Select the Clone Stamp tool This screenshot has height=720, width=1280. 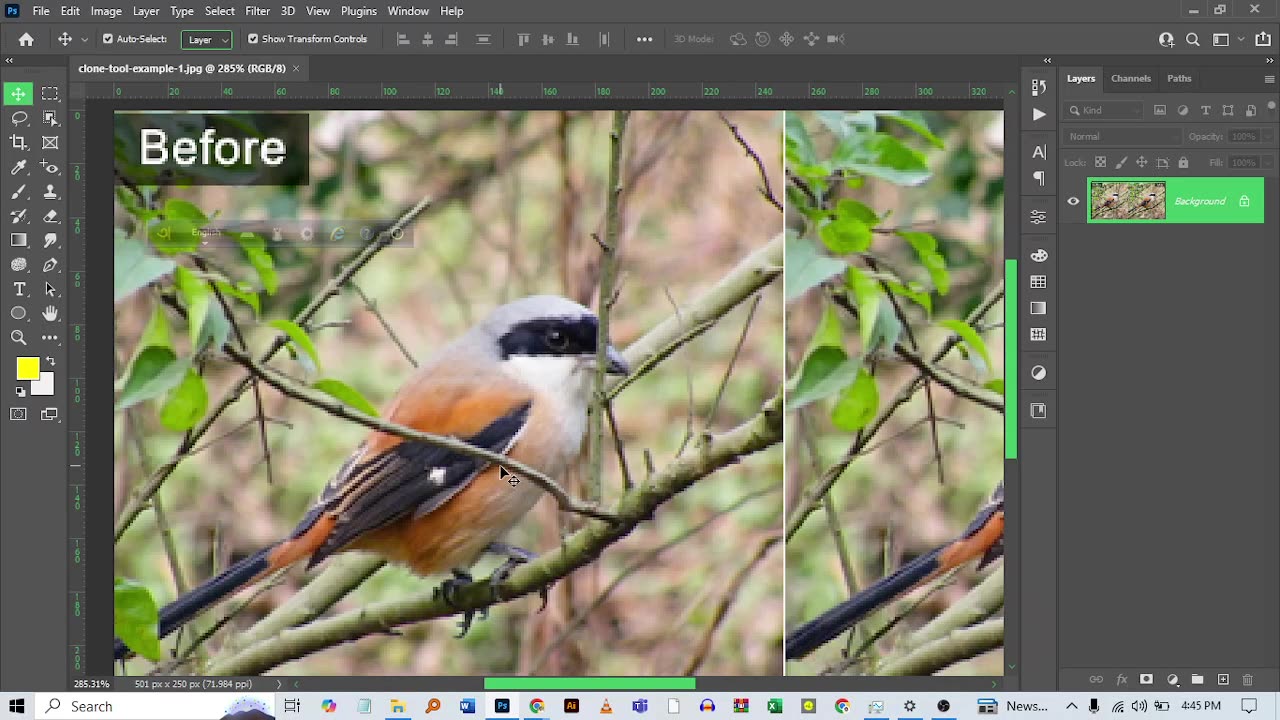50,192
